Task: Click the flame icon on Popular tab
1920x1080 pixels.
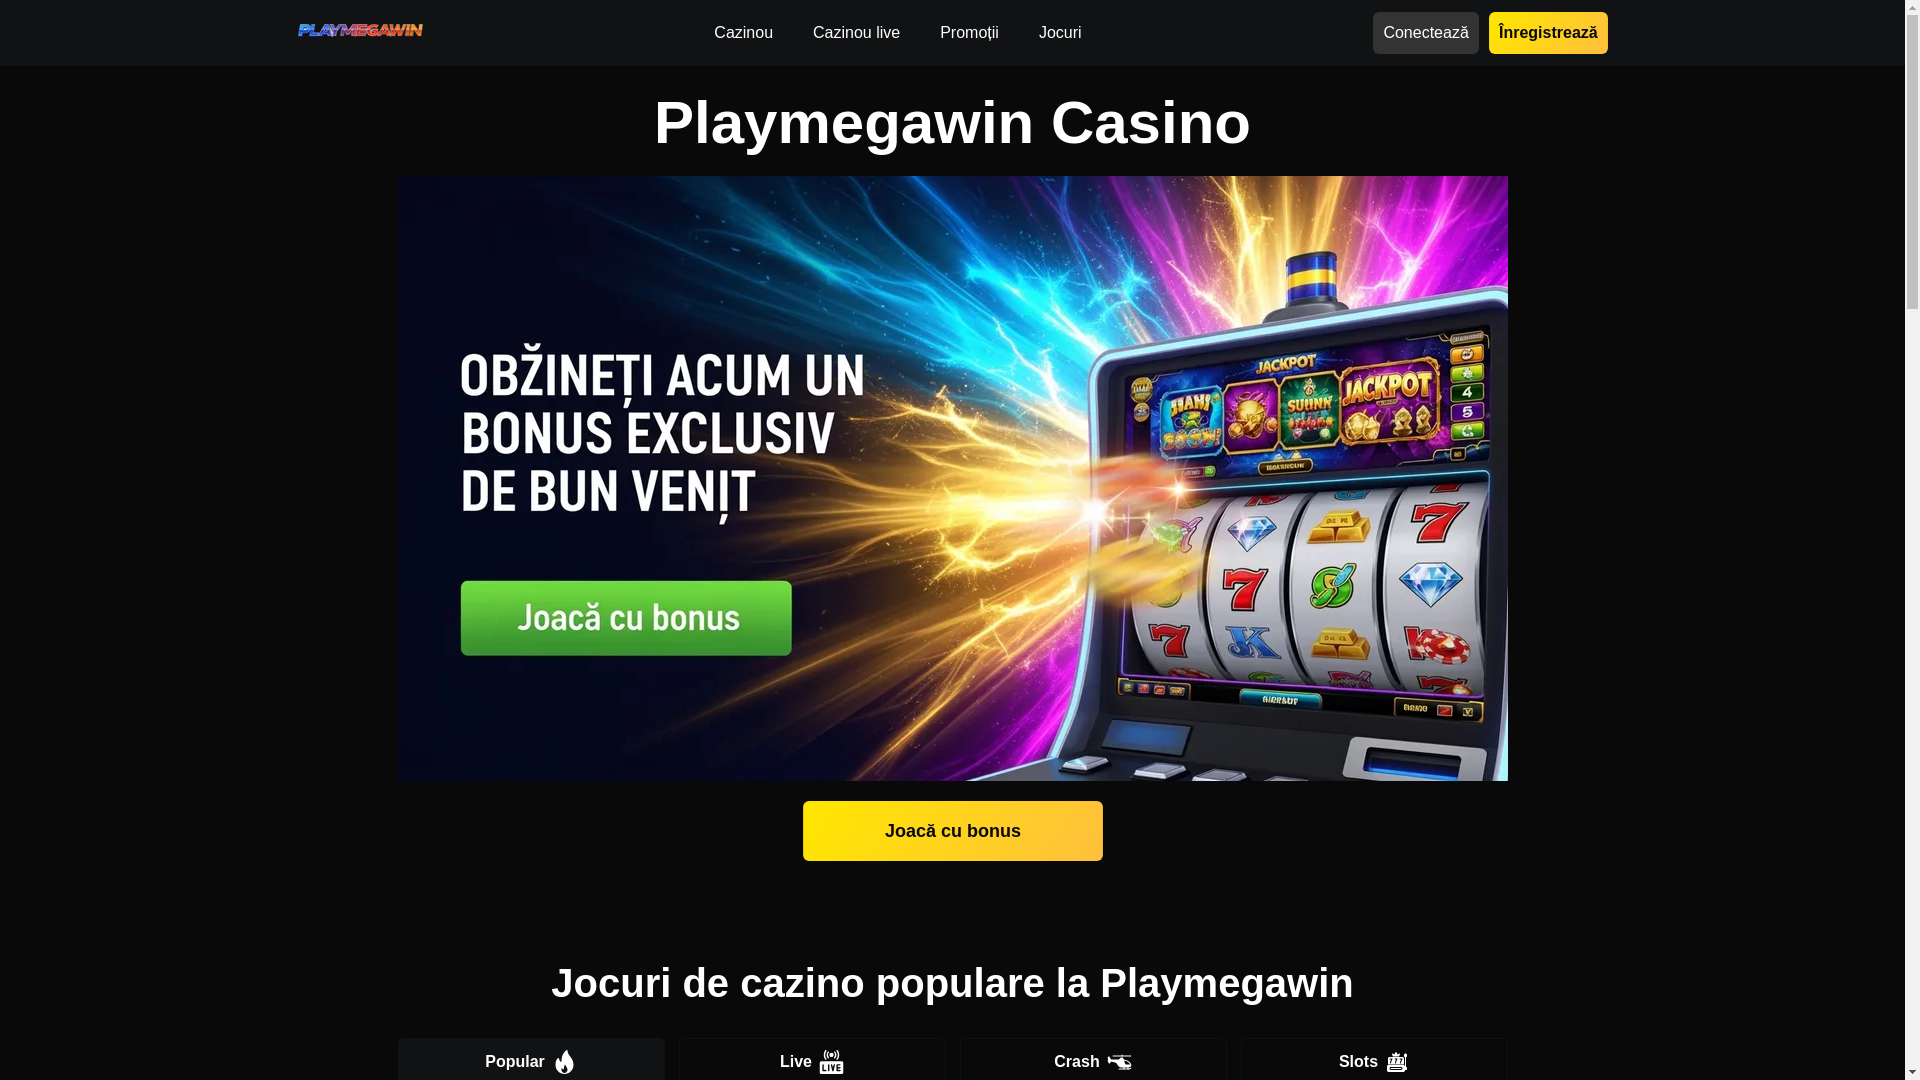Action: [x=565, y=1062]
